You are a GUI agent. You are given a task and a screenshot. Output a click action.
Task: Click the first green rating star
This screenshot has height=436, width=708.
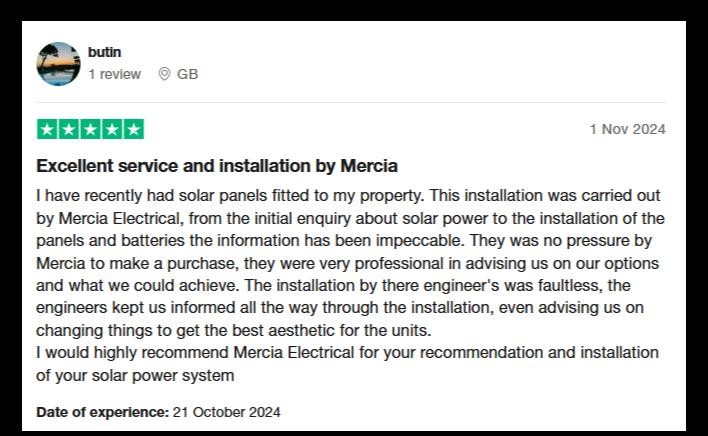47,130
